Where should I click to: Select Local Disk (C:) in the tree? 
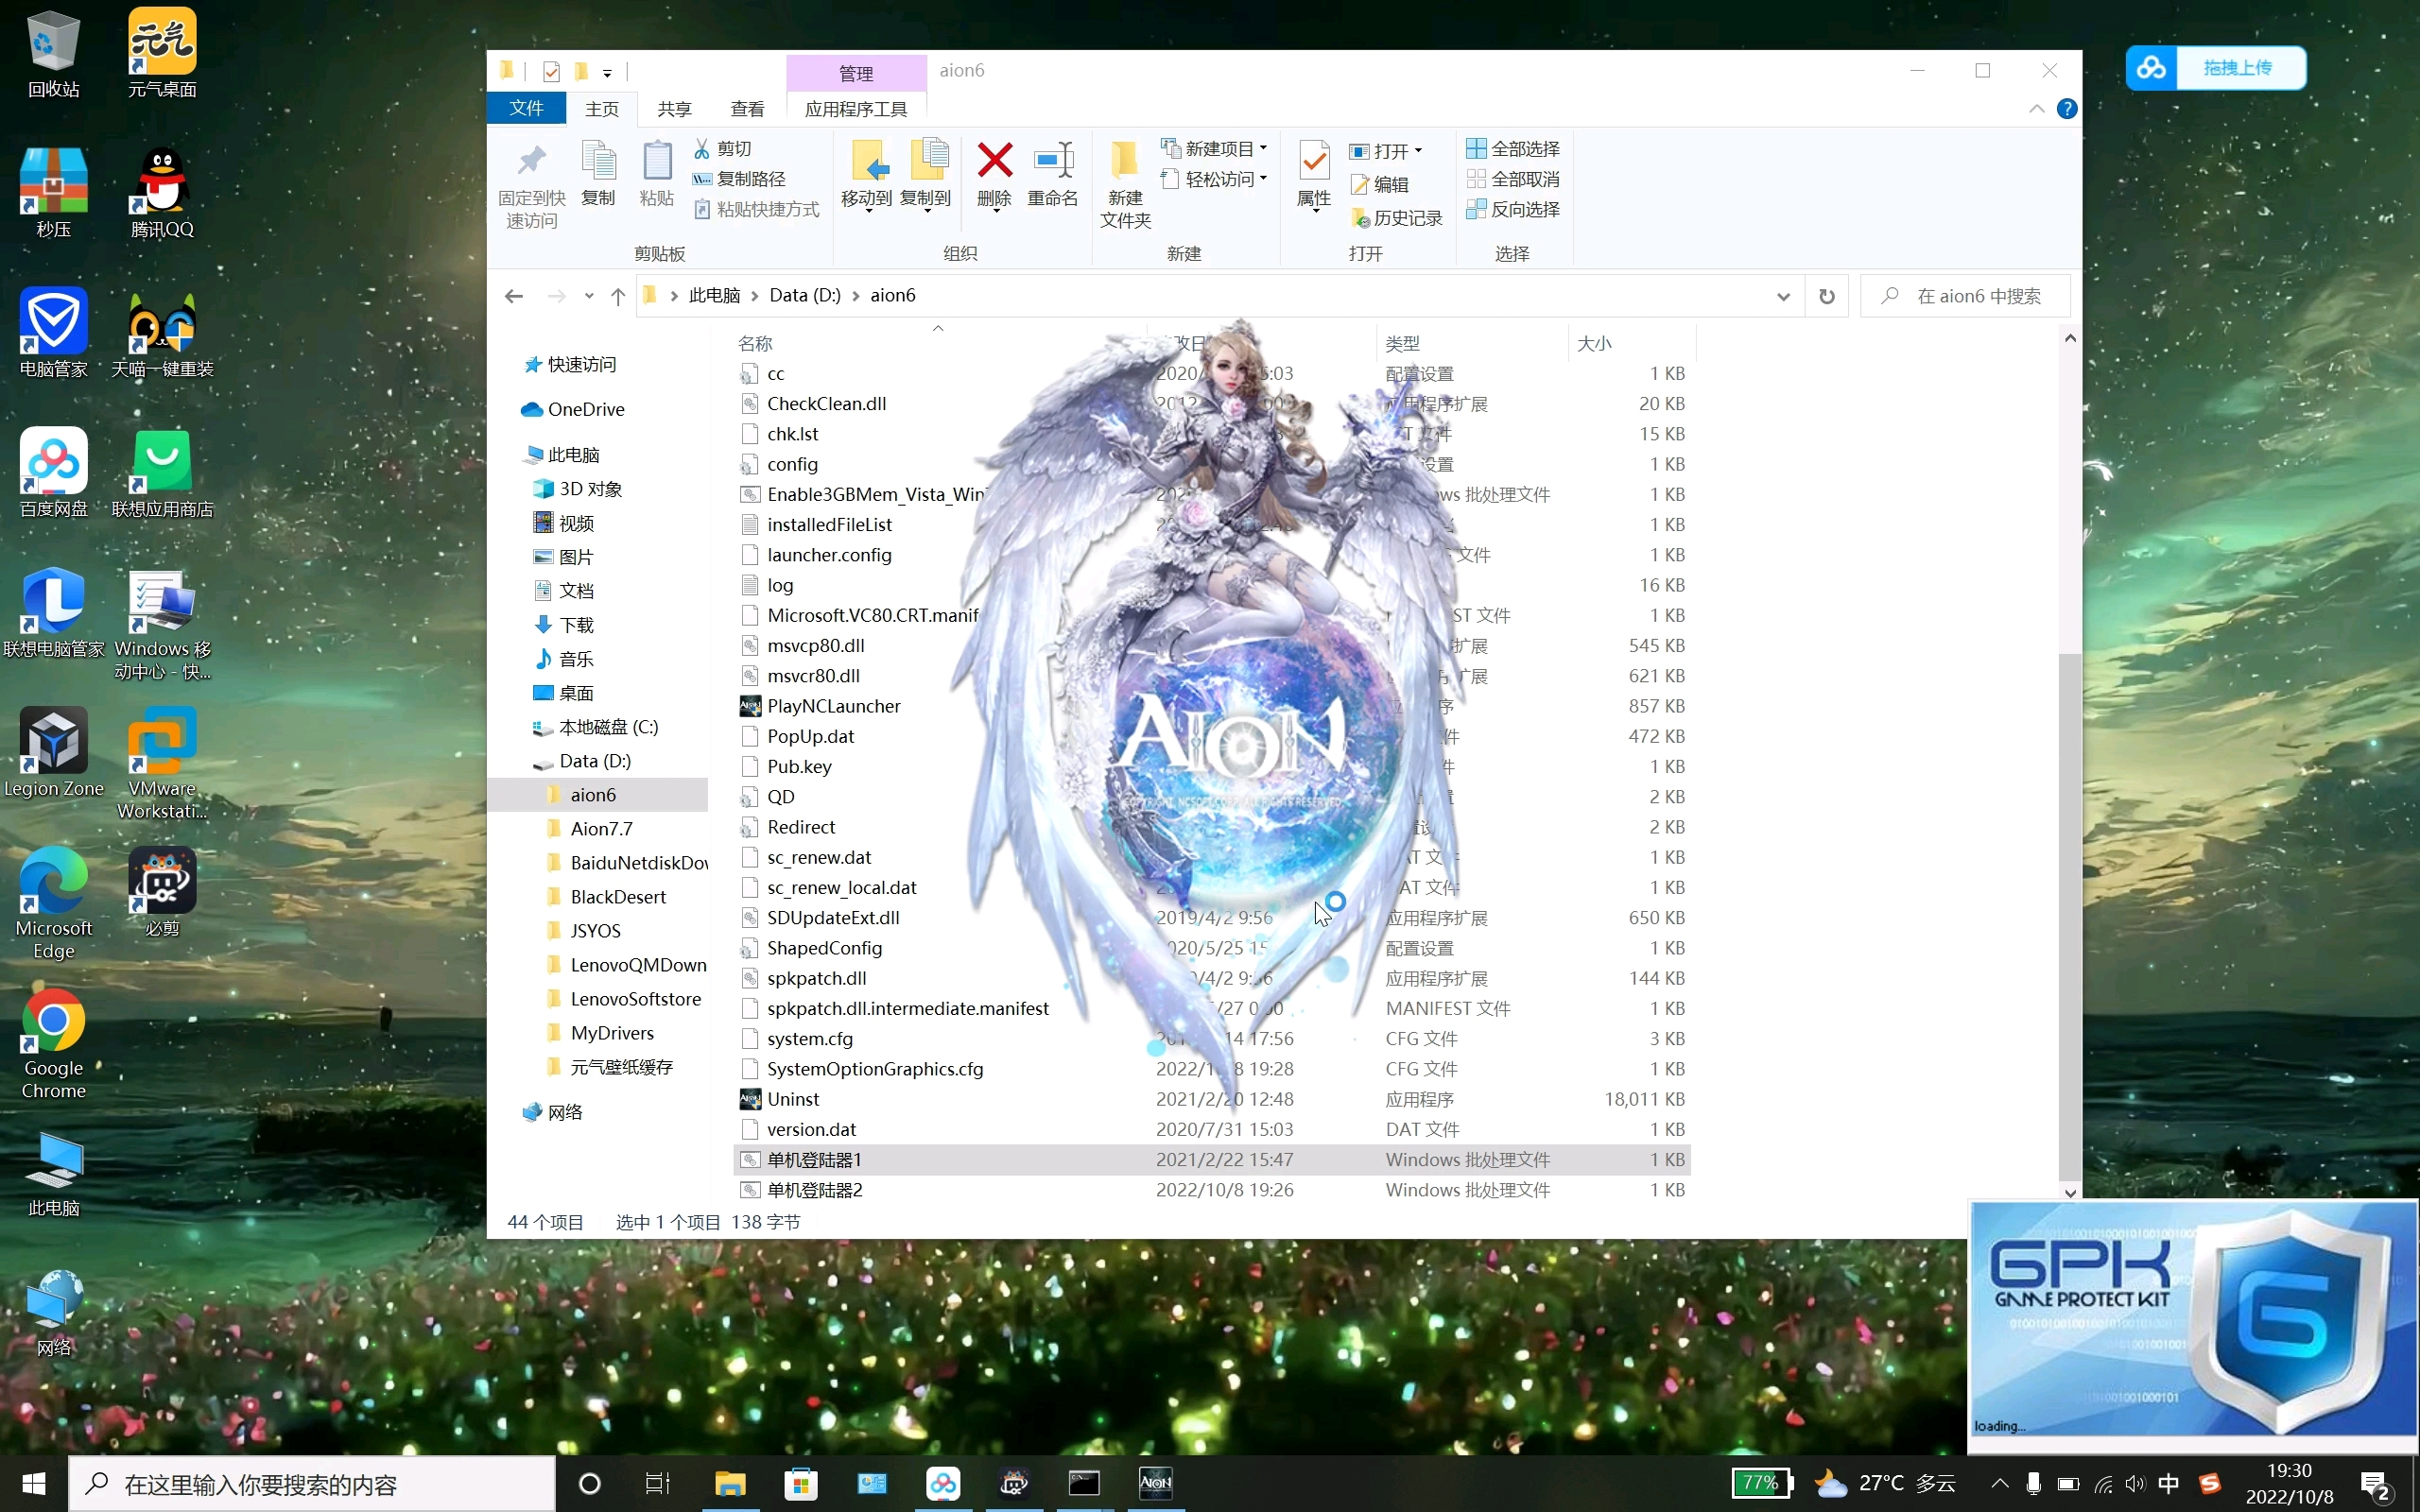pyautogui.click(x=596, y=727)
